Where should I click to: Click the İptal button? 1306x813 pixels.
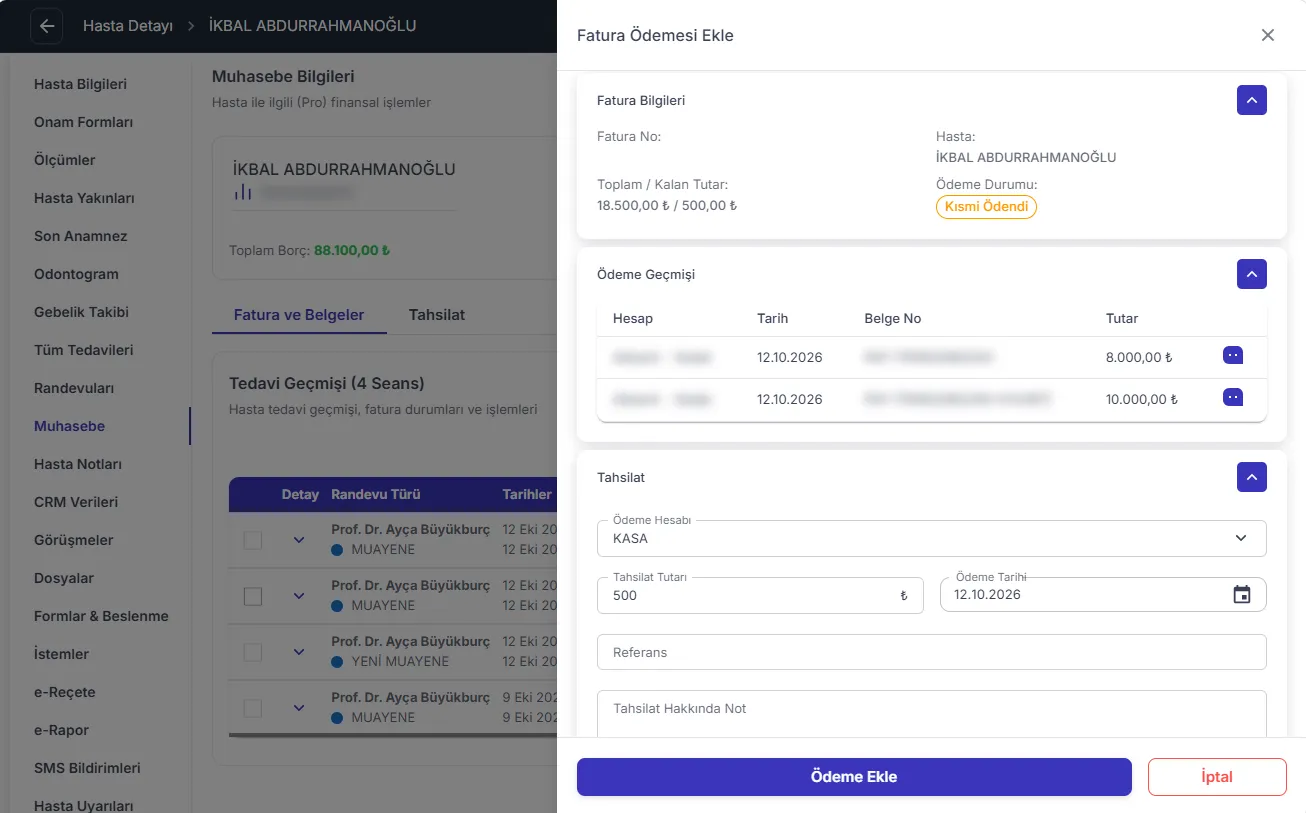(x=1217, y=777)
